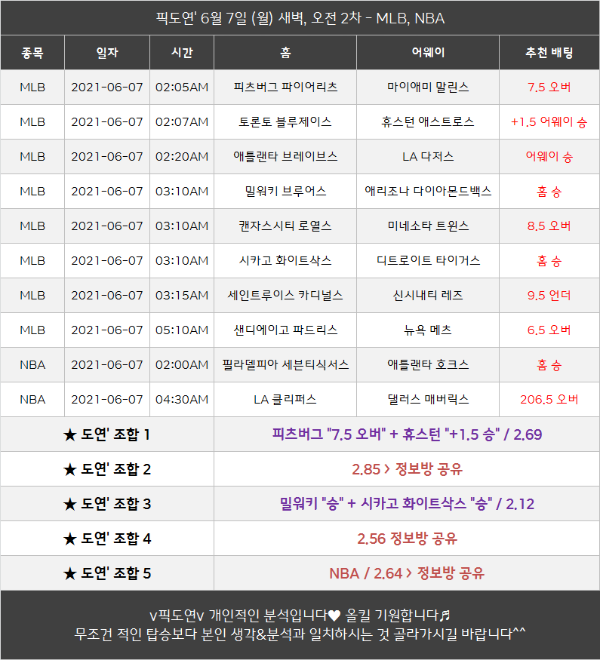Click home team '피츠버그 파이어리츠'
Screen dimensions: 600x660
click(x=285, y=87)
